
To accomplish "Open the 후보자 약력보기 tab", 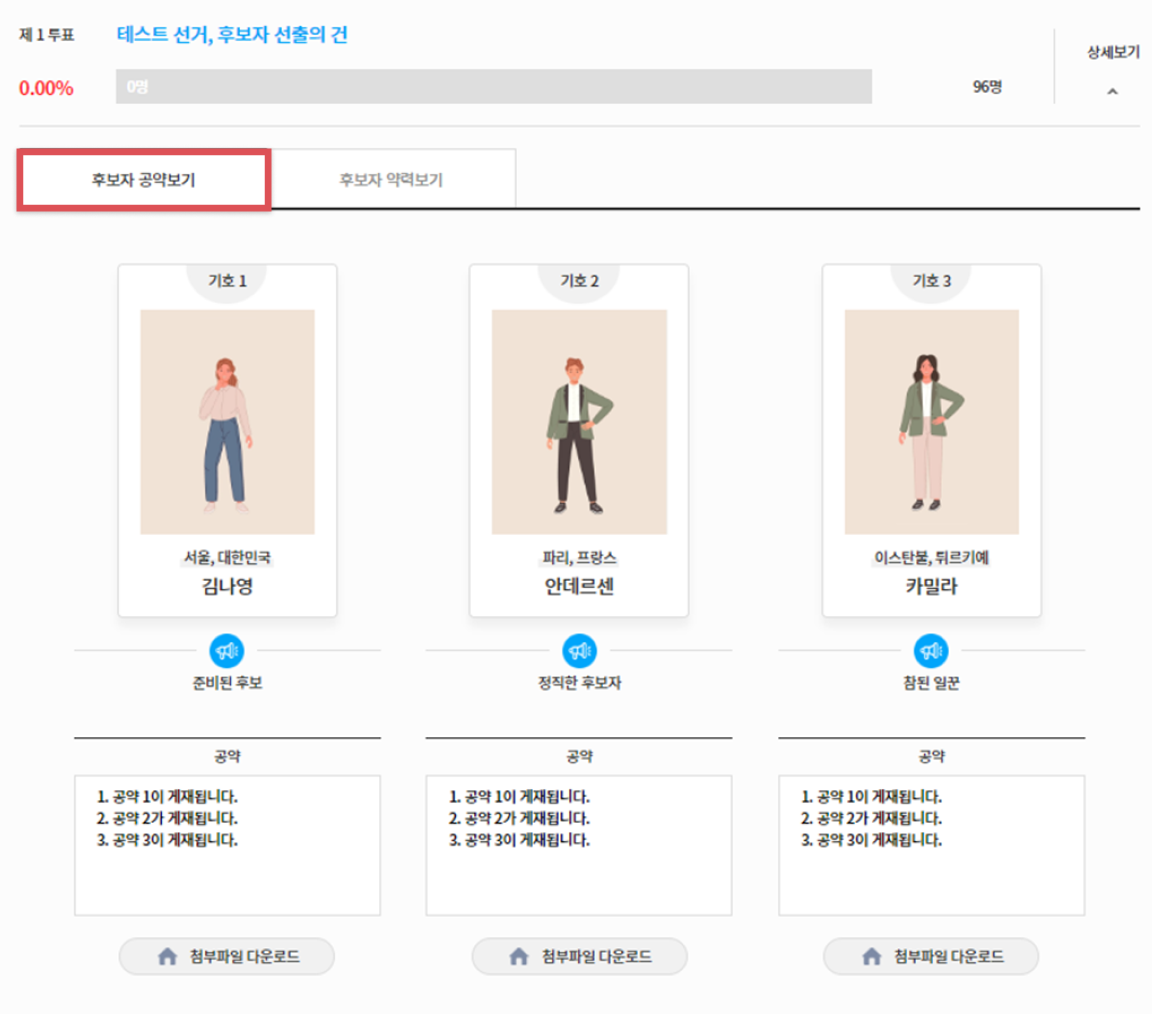I will coord(391,181).
